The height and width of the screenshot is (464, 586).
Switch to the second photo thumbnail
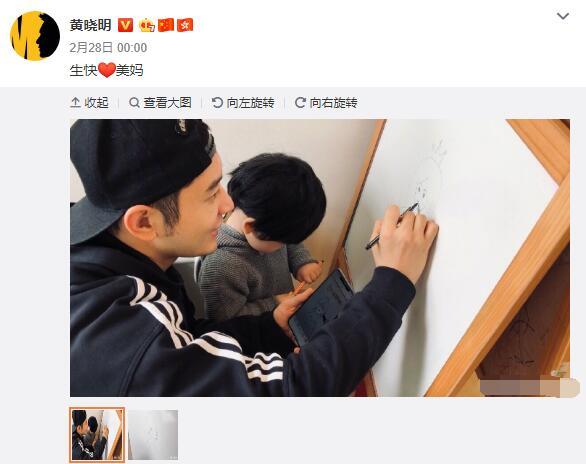[153, 435]
